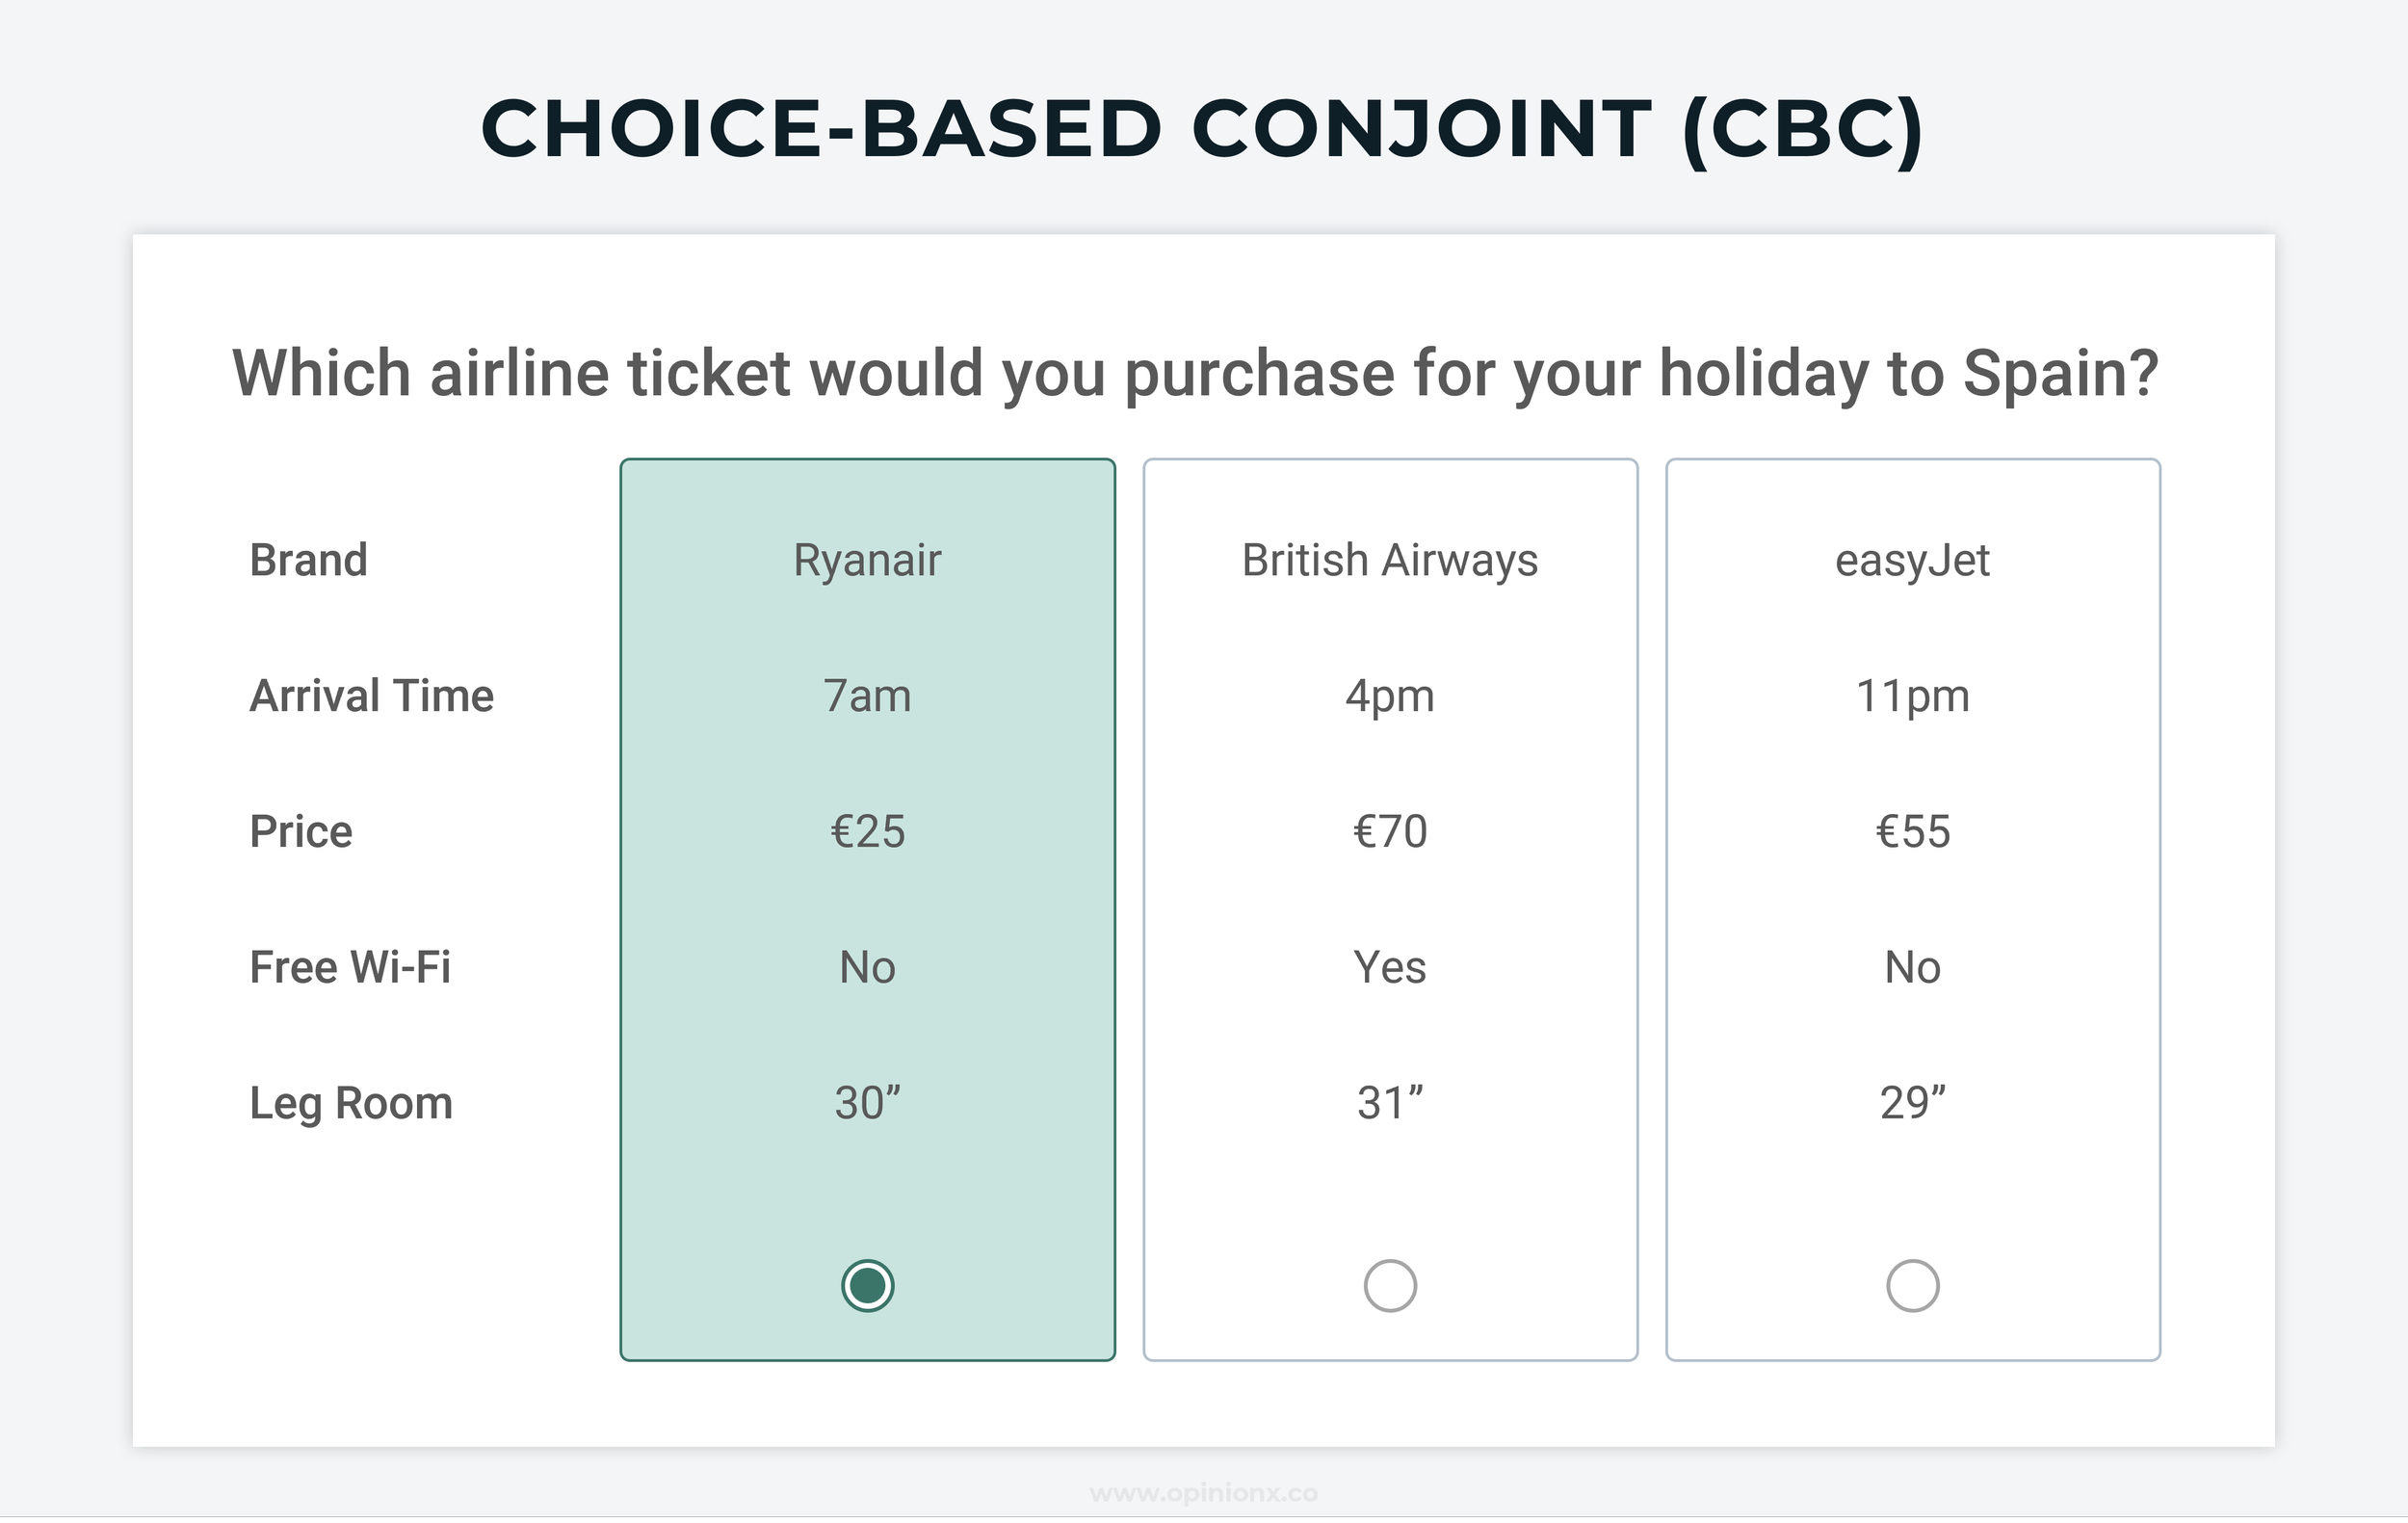Click the €25 price value
This screenshot has height=1523, width=2408.
(867, 832)
